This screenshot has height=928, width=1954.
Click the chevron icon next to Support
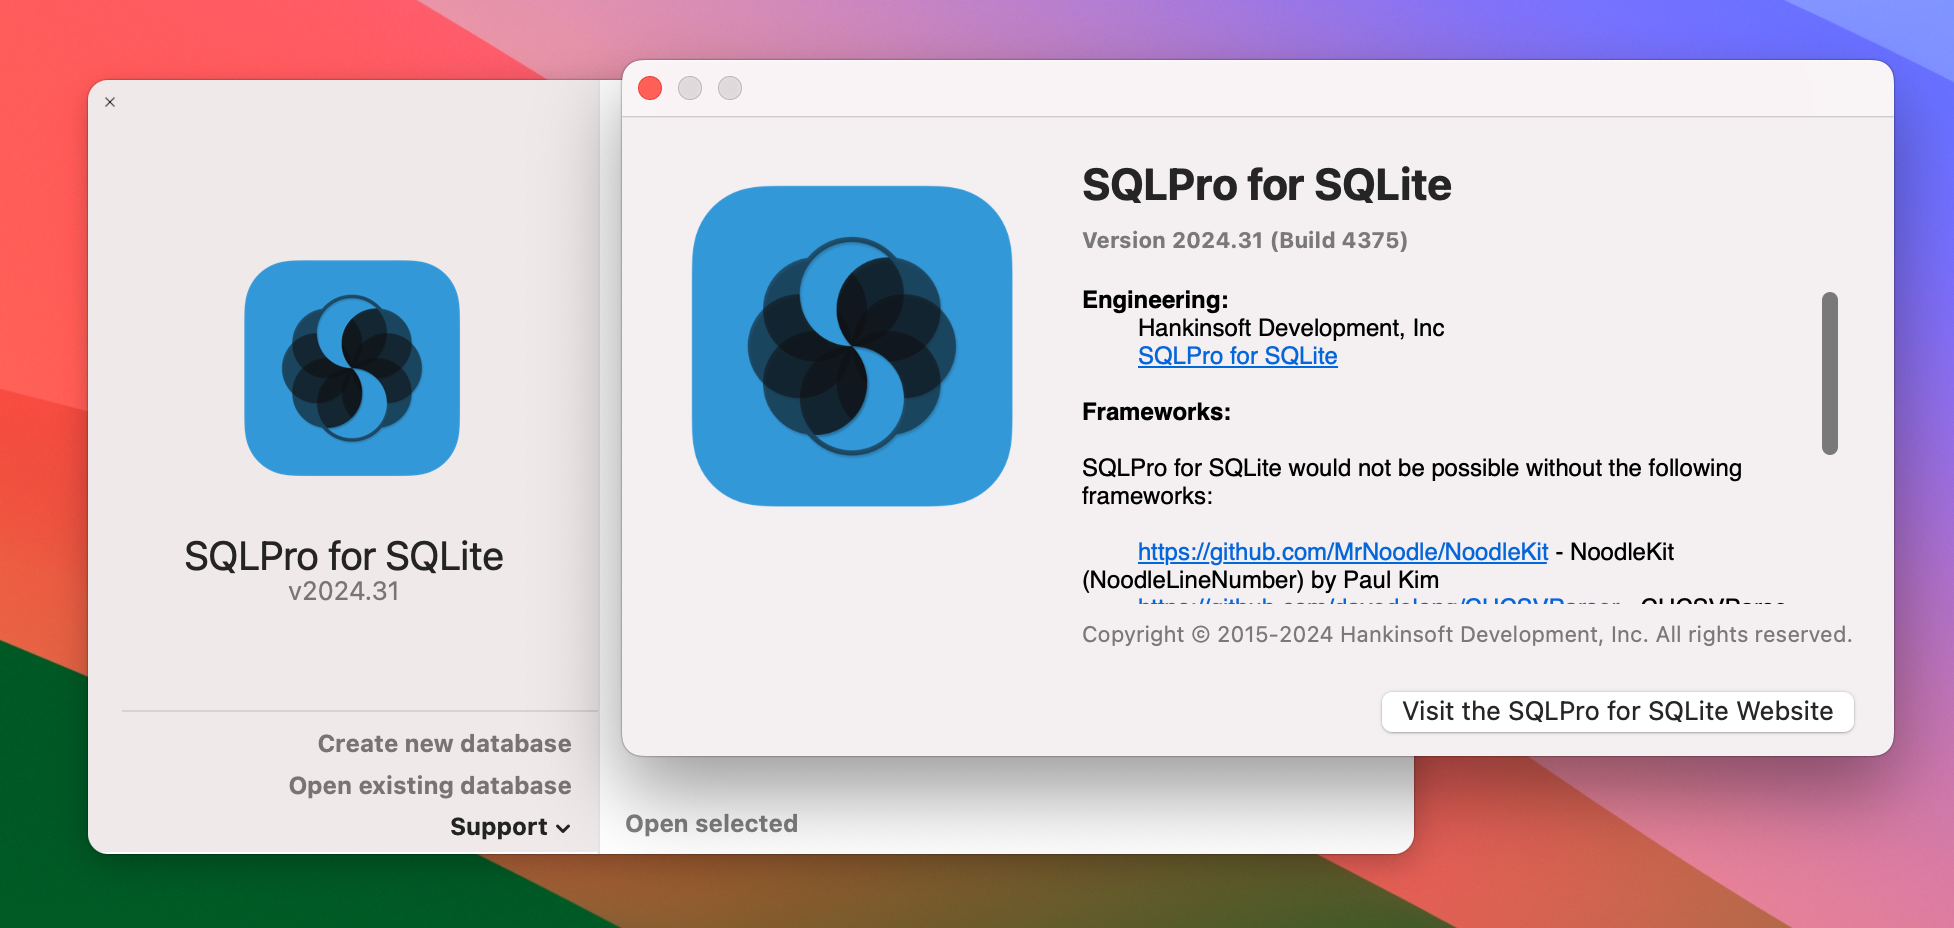pos(562,828)
